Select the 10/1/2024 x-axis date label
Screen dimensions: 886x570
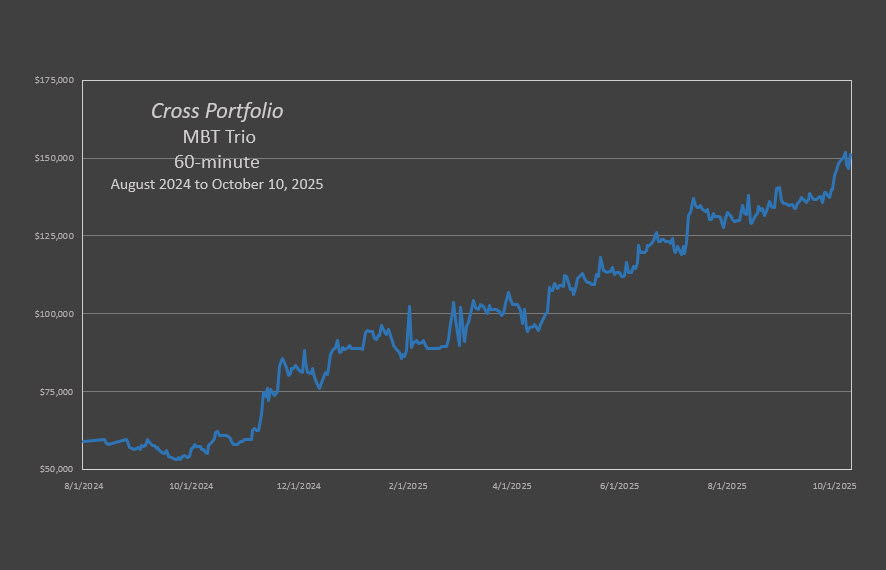(191, 486)
